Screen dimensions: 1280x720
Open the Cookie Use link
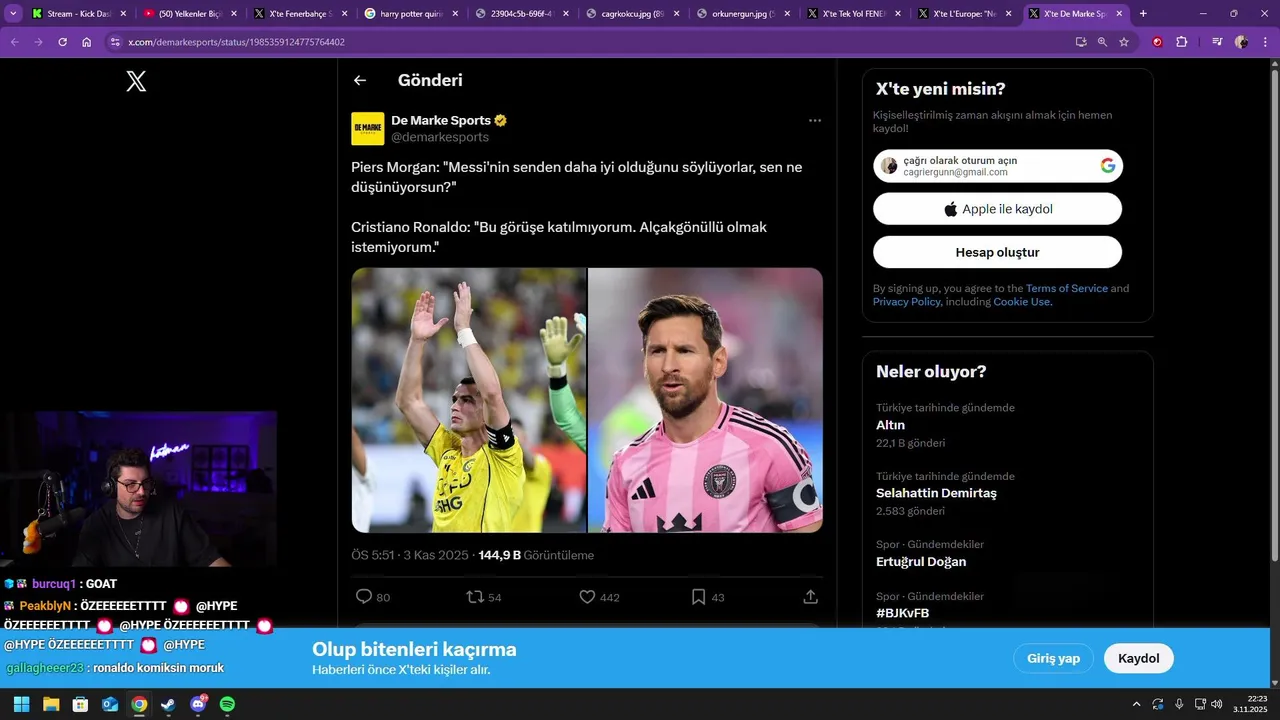[1022, 302]
